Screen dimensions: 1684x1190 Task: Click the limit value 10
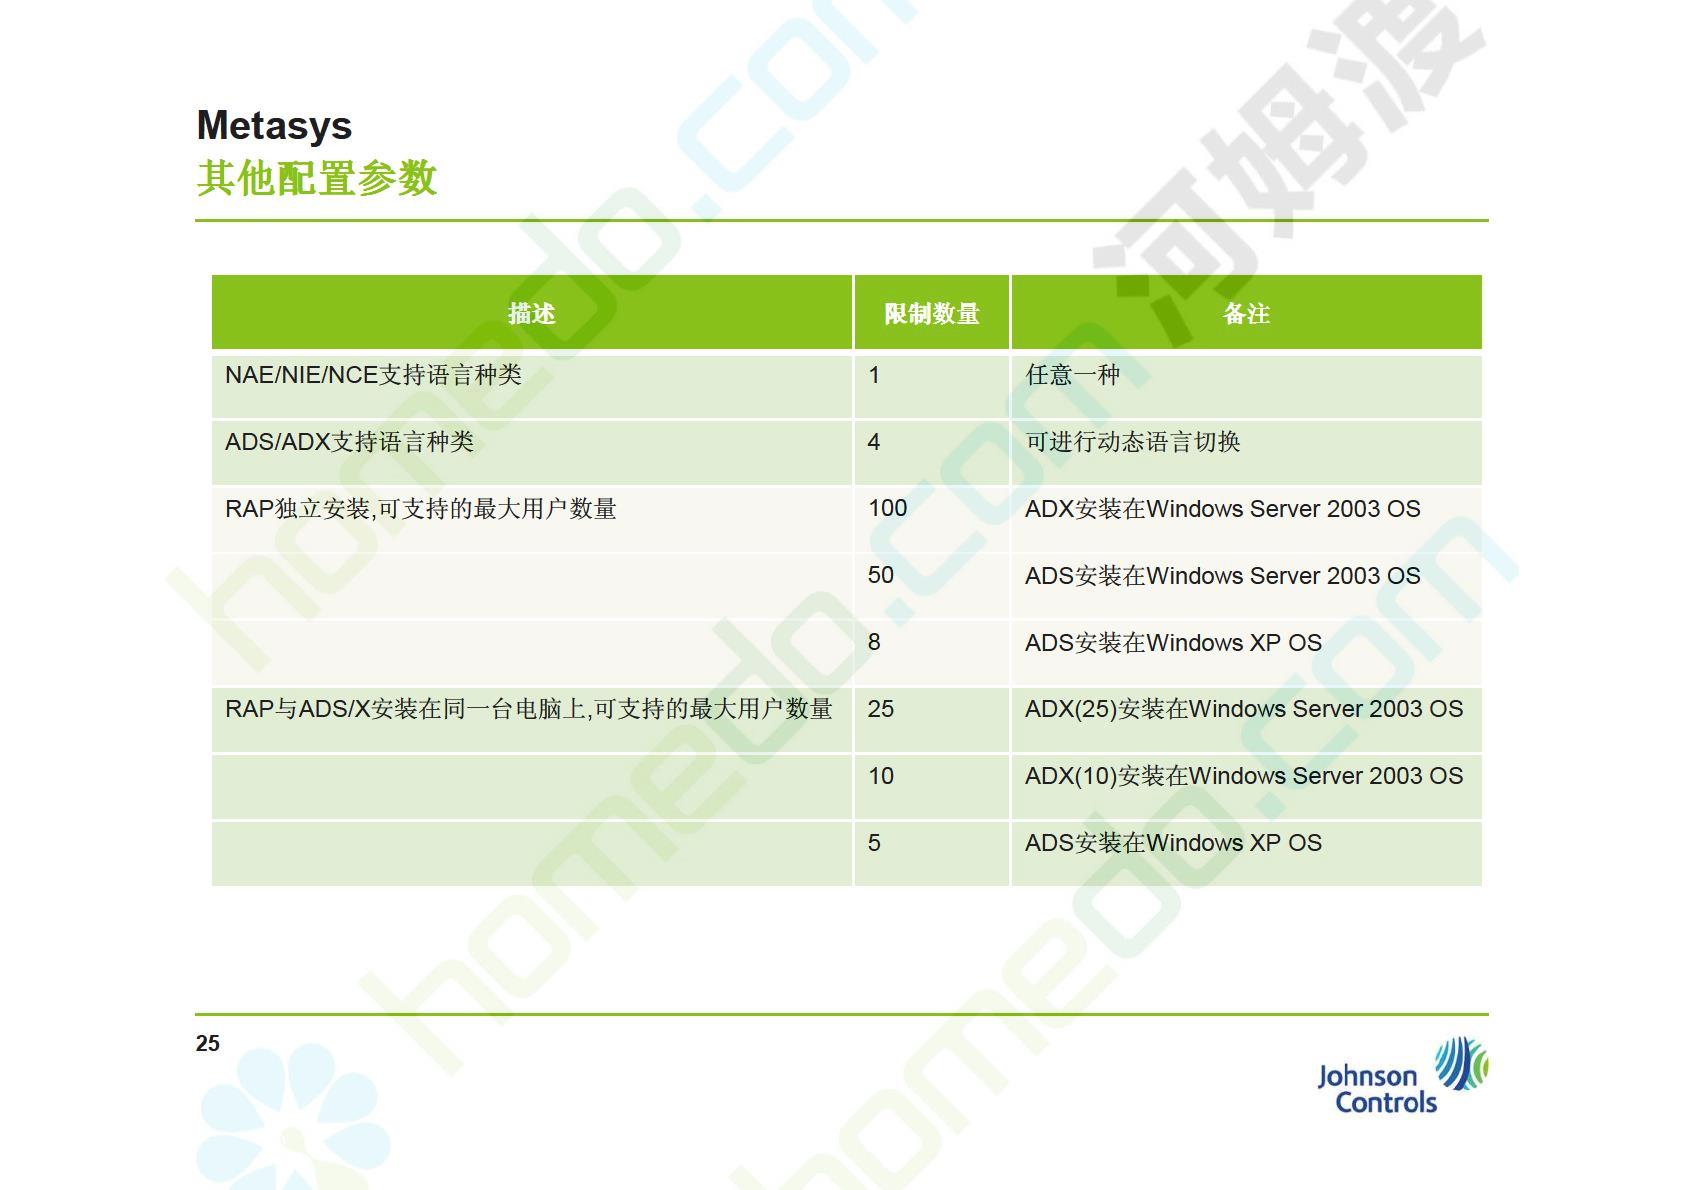click(880, 776)
